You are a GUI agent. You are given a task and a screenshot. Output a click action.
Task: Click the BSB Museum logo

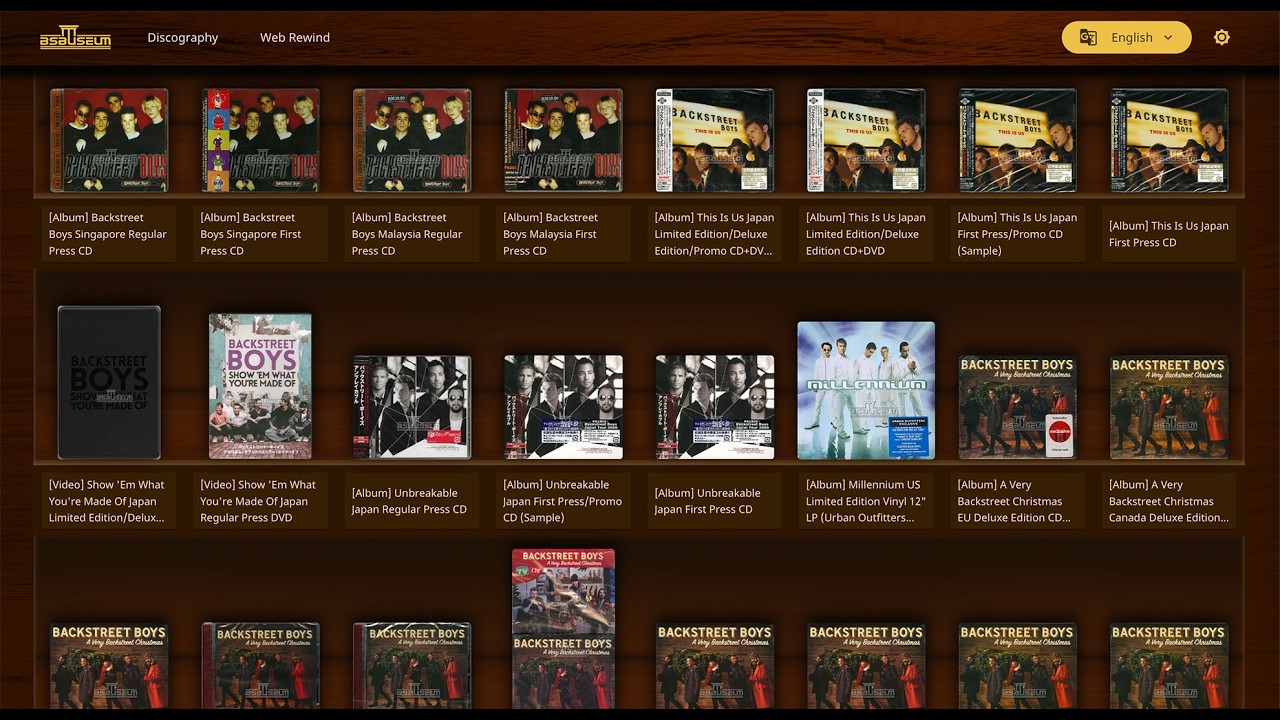(75, 37)
